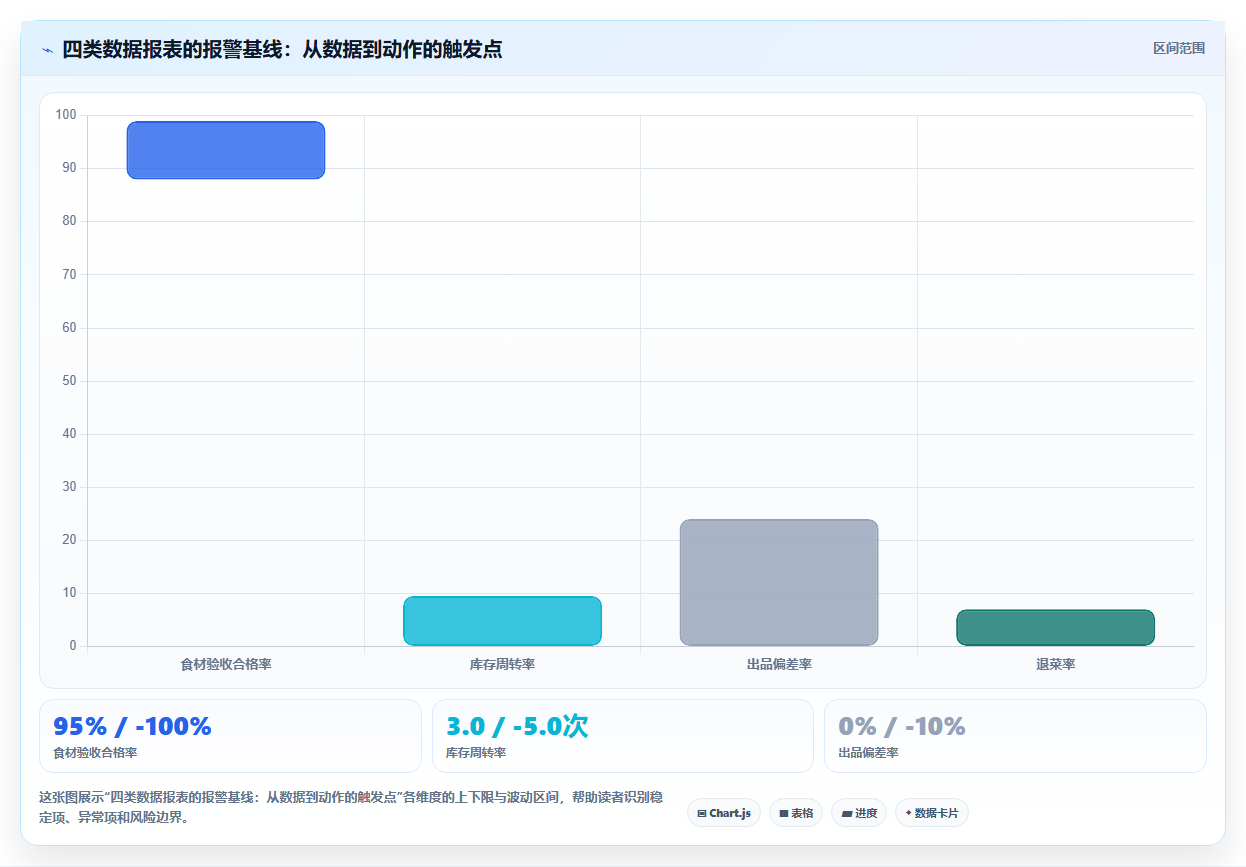The height and width of the screenshot is (867, 1246).
Task: Select the 95% / -100% data card
Action: (230, 736)
